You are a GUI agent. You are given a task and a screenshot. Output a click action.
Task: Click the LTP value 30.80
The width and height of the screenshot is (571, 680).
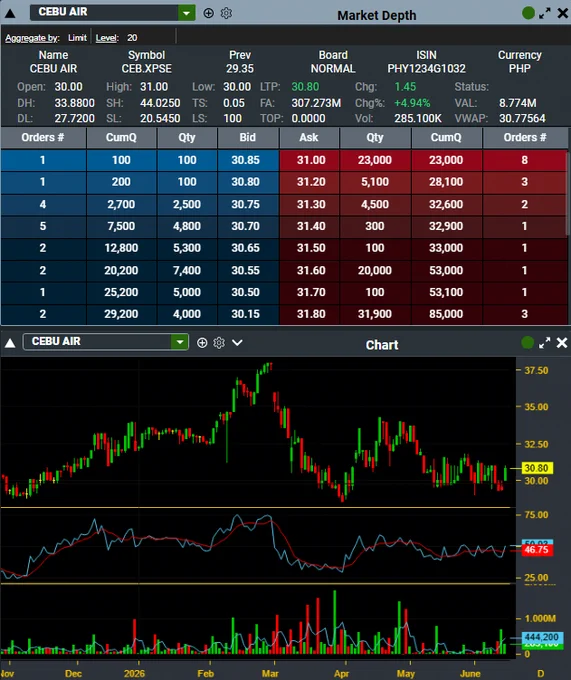coord(305,87)
